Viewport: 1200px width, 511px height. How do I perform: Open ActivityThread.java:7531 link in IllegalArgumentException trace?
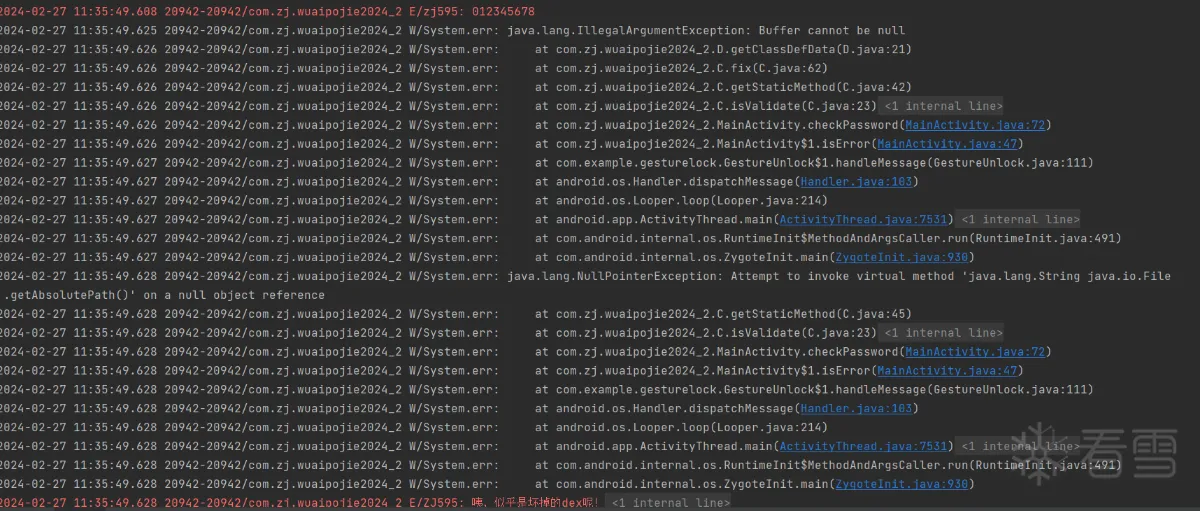coord(863,220)
